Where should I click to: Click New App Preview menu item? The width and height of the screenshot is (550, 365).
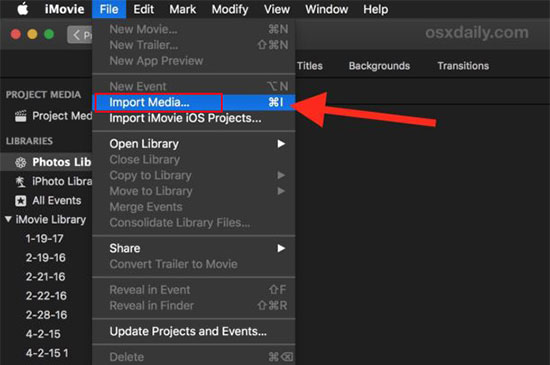[194, 61]
